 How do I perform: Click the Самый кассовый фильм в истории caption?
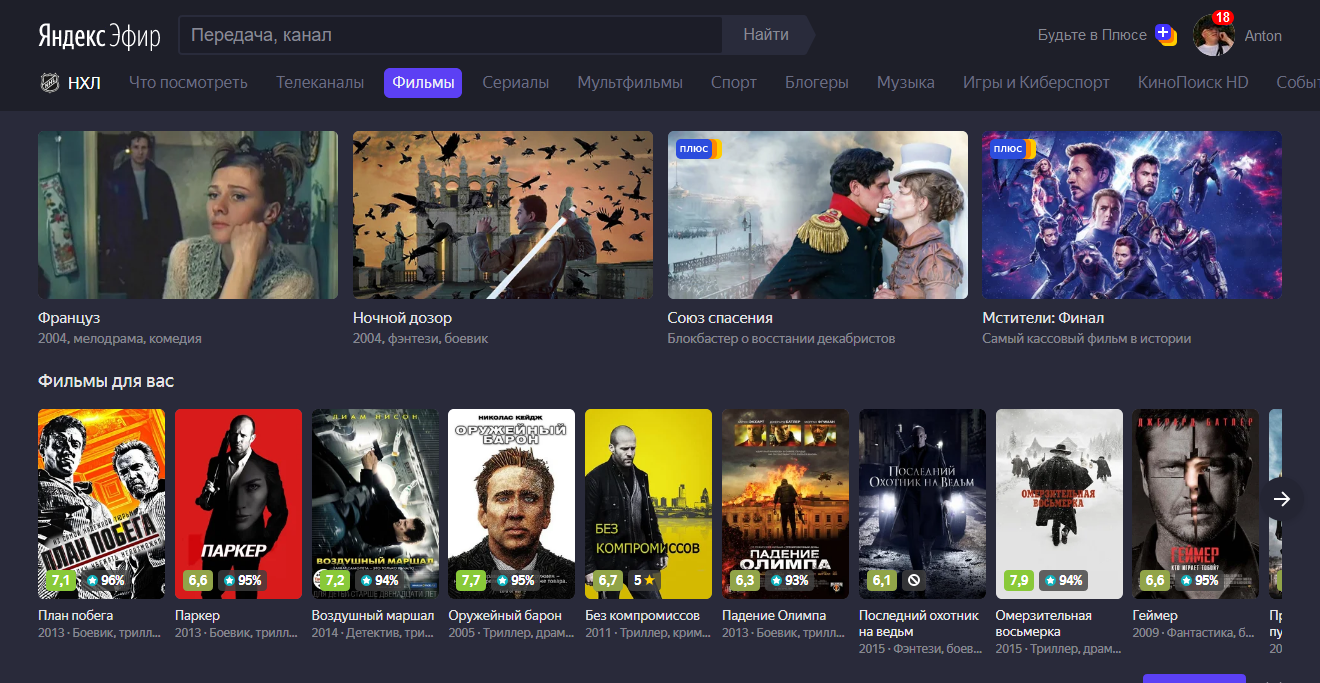click(x=1087, y=339)
